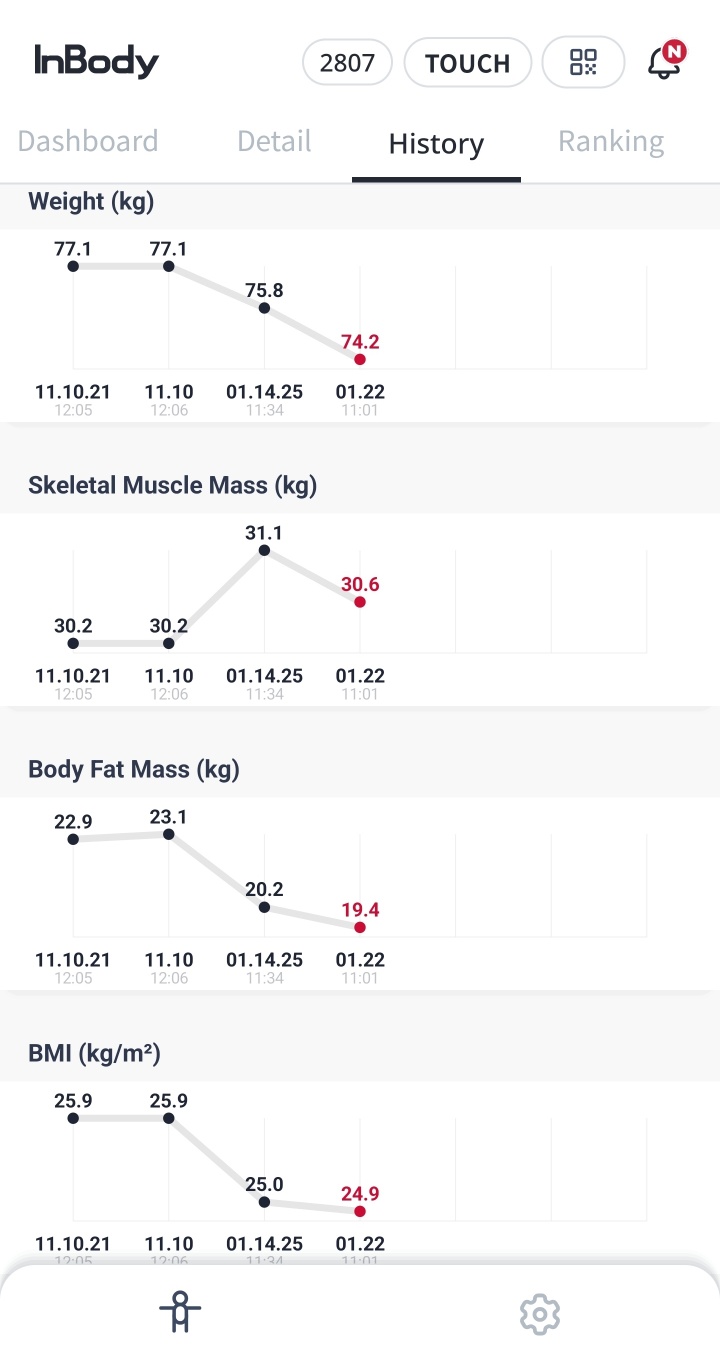The image size is (720, 1367).
Task: Open notifications bell
Action: tap(664, 62)
